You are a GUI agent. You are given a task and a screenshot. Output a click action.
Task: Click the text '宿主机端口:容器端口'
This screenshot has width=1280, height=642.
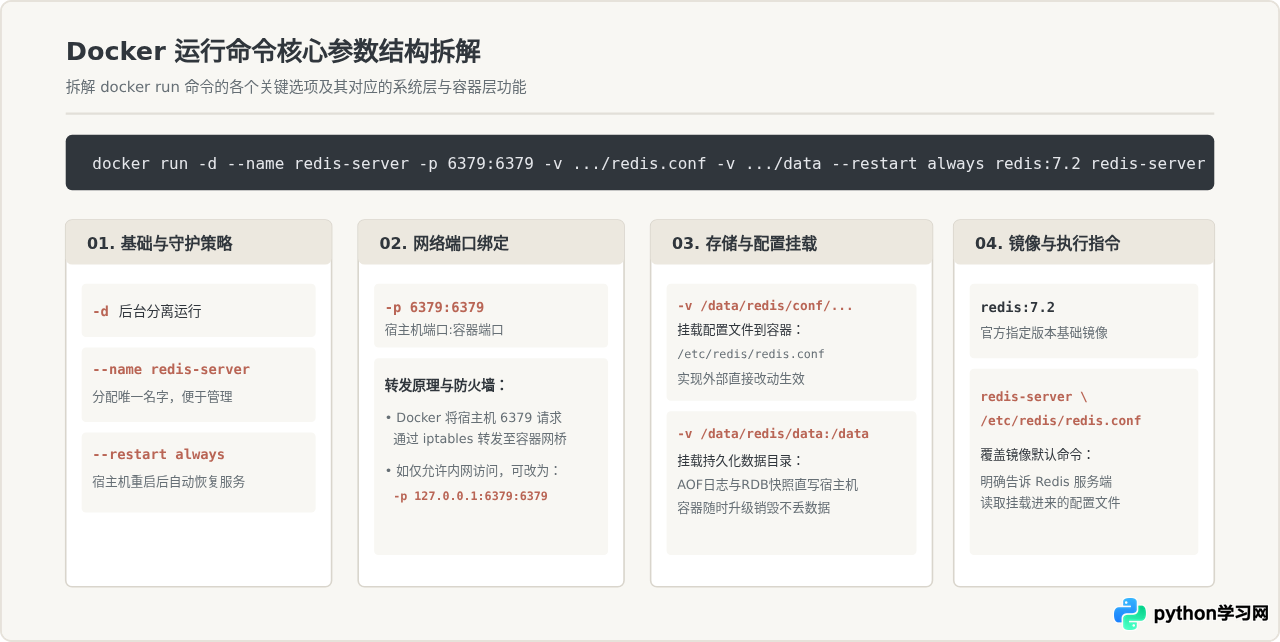tap(444, 329)
